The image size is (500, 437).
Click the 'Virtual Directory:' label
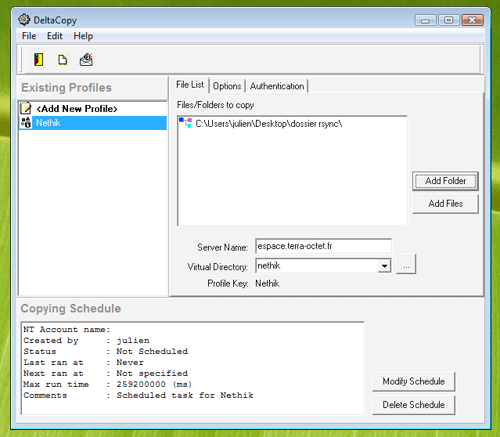(x=218, y=267)
